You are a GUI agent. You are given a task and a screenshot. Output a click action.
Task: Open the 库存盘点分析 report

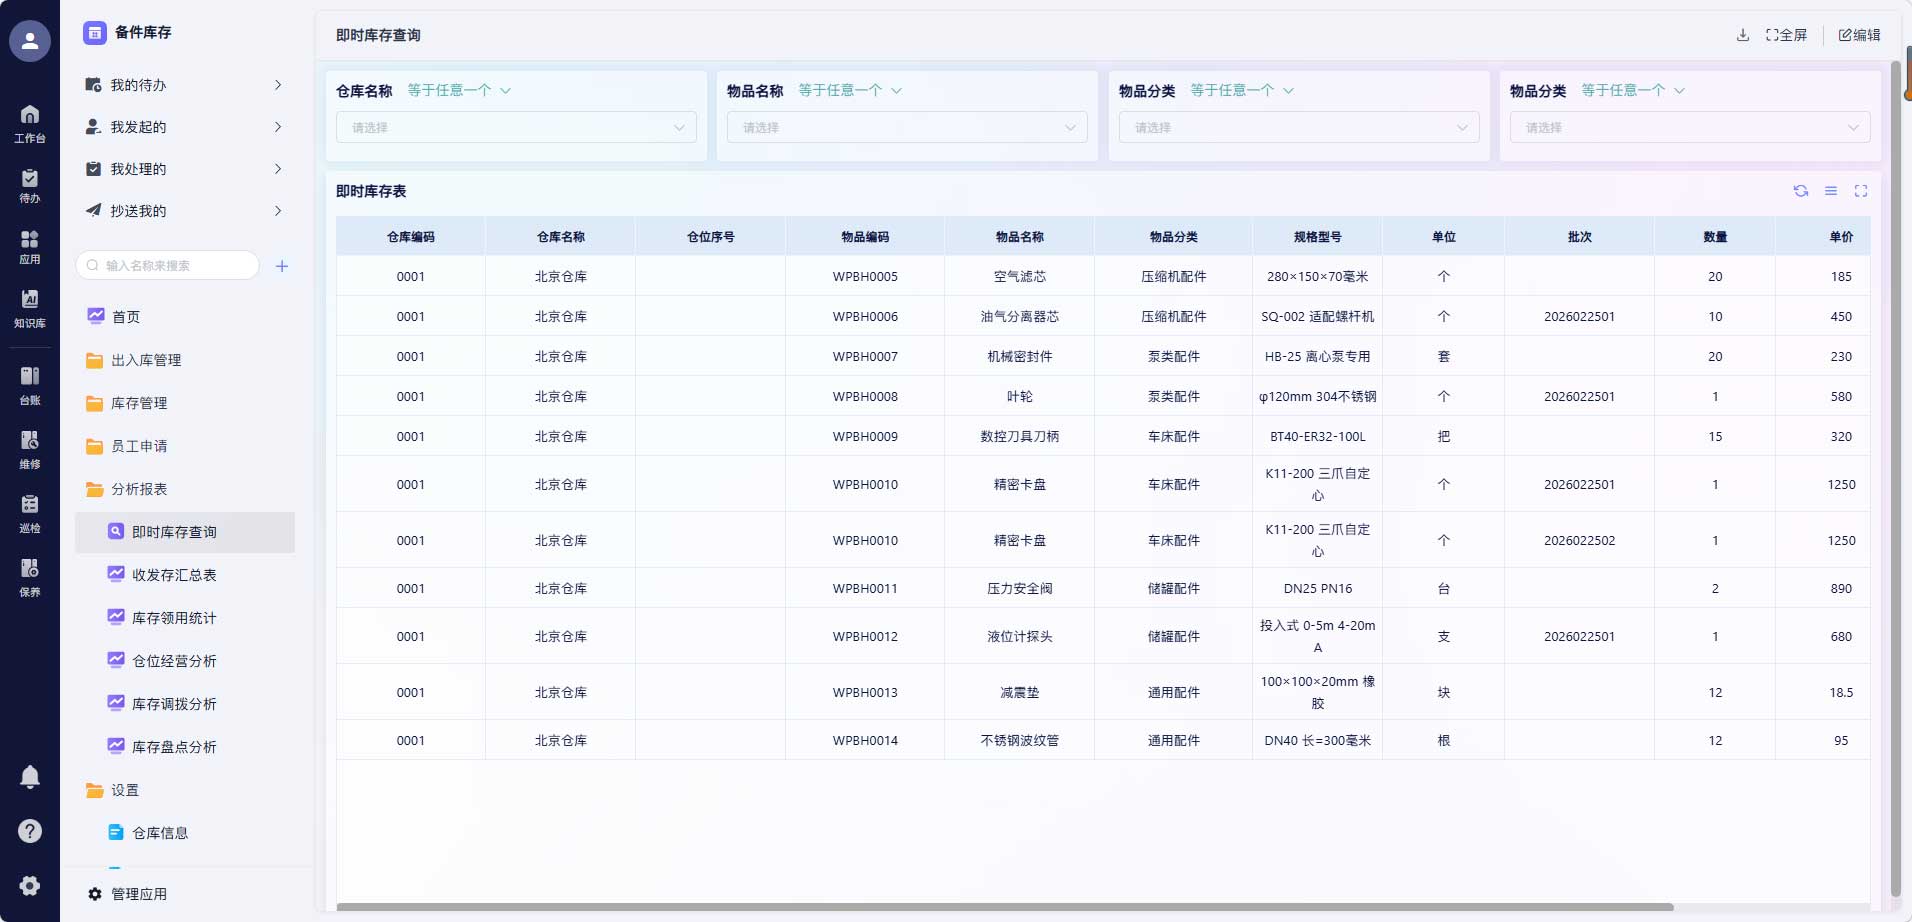174,747
